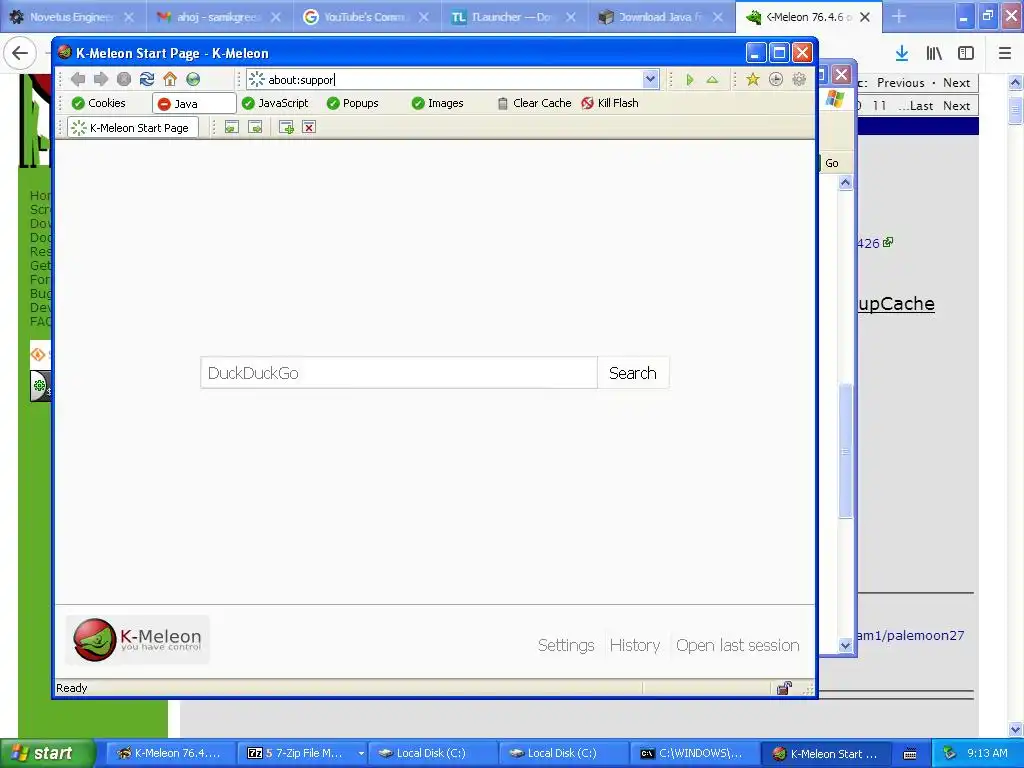This screenshot has width=1024, height=768.
Task: Open the Download Java browser tab
Action: pyautogui.click(x=660, y=17)
